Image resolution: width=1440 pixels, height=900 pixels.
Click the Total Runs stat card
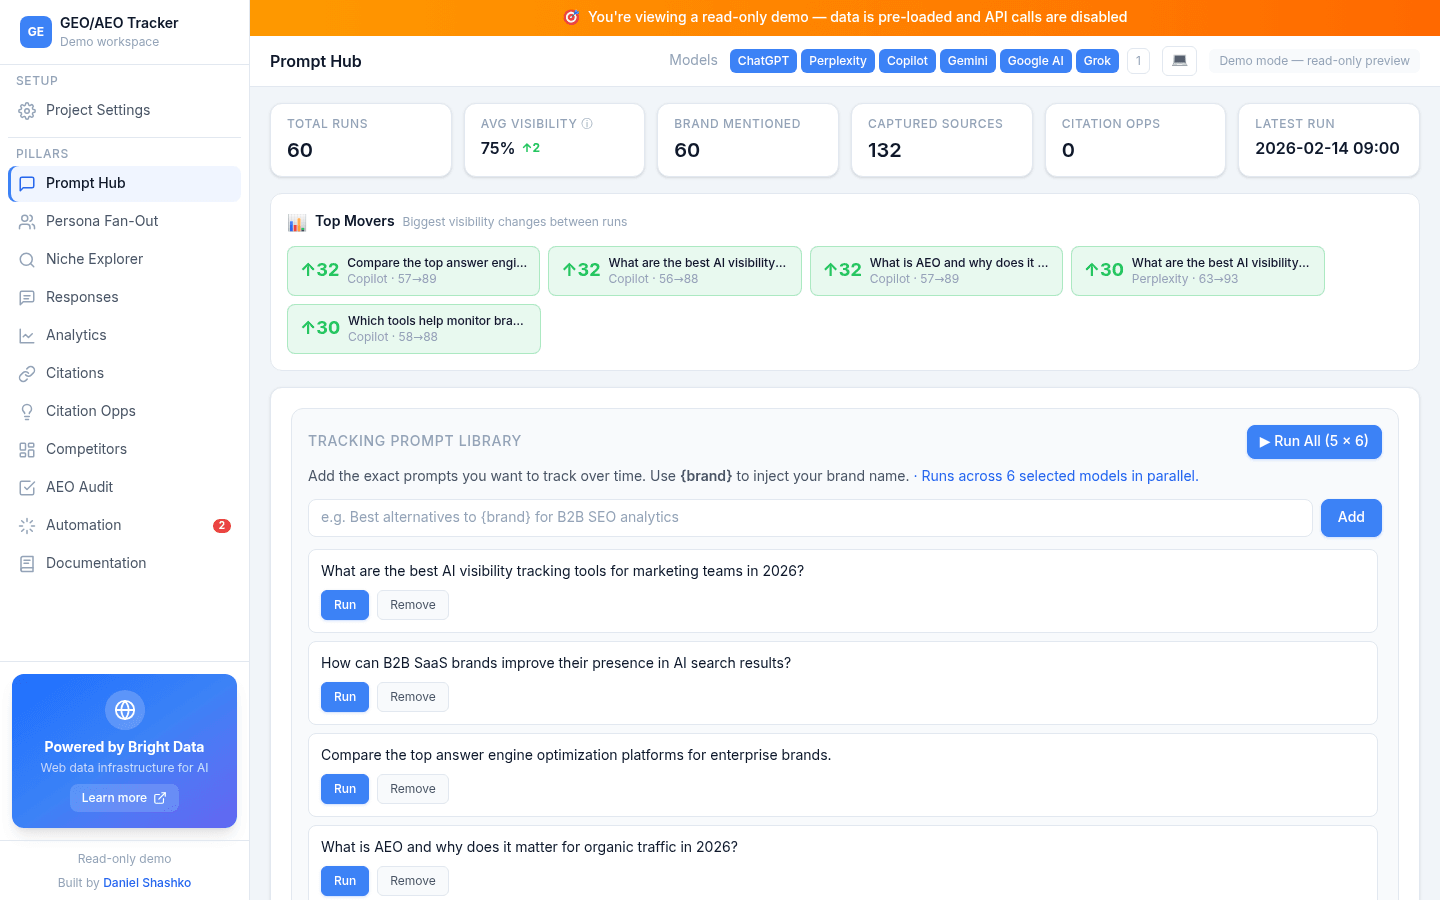[361, 140]
